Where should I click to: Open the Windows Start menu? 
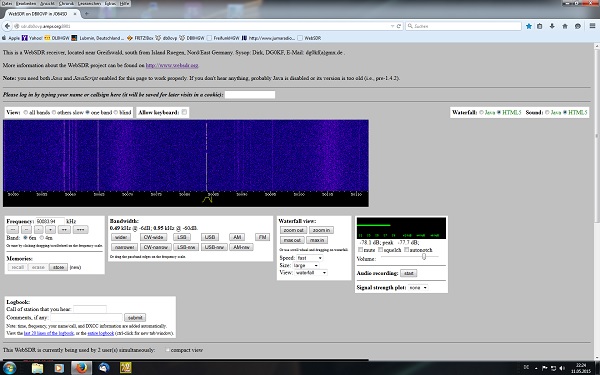[9, 368]
